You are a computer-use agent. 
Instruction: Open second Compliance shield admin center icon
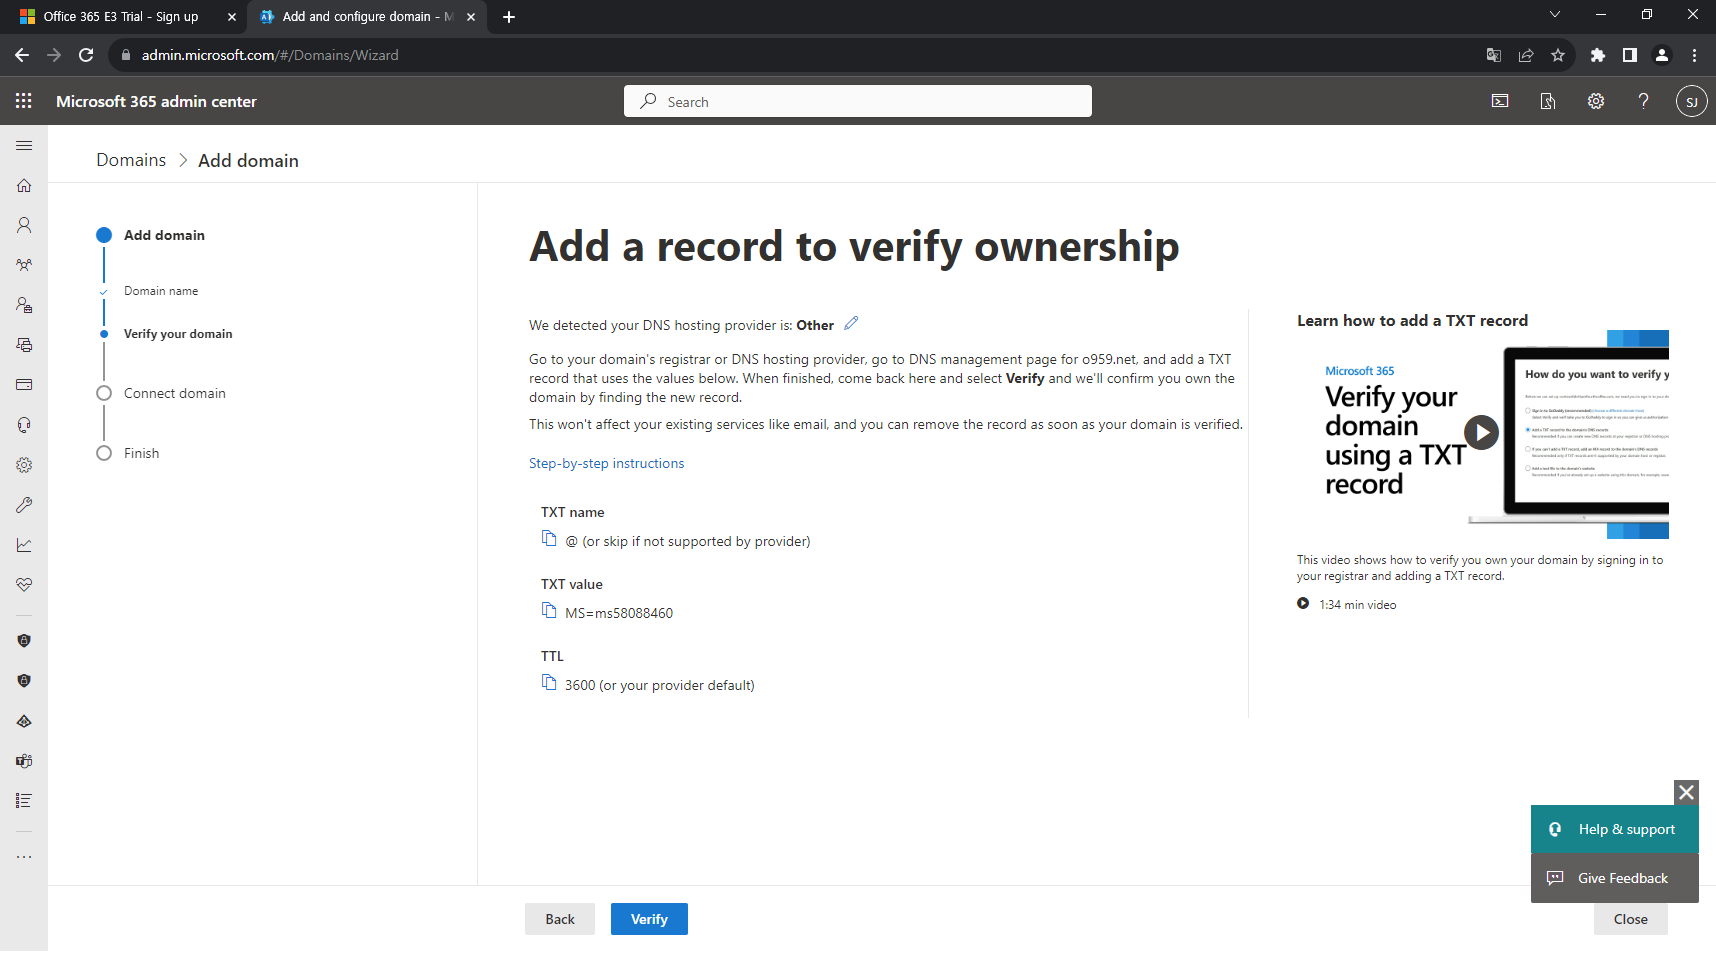pyautogui.click(x=24, y=681)
